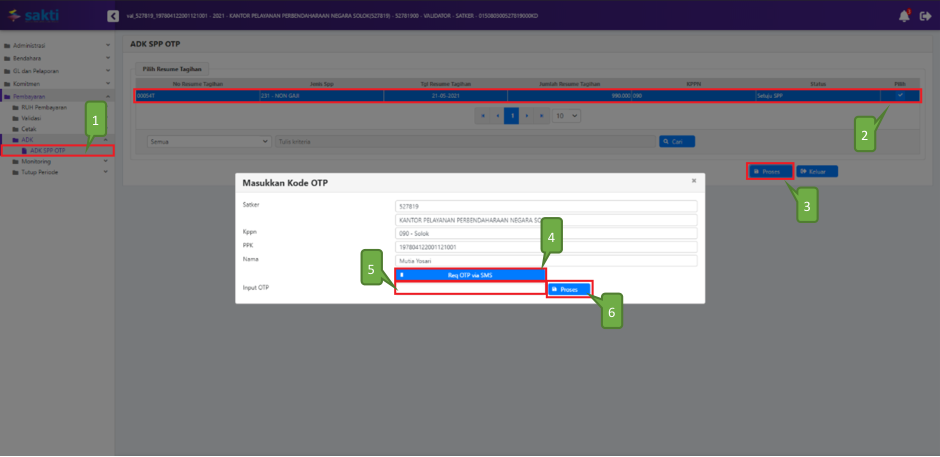Open the rows-per-page dropdown showing 10
Viewport: 940px width, 457px height.
566,116
